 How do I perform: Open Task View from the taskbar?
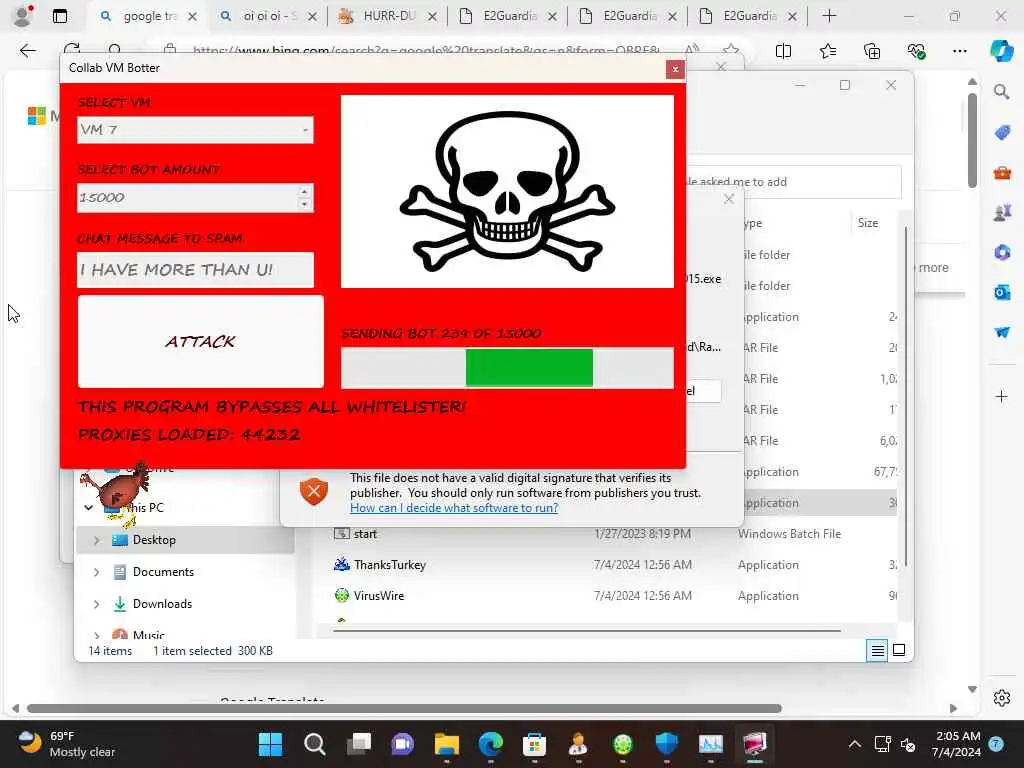coord(359,744)
